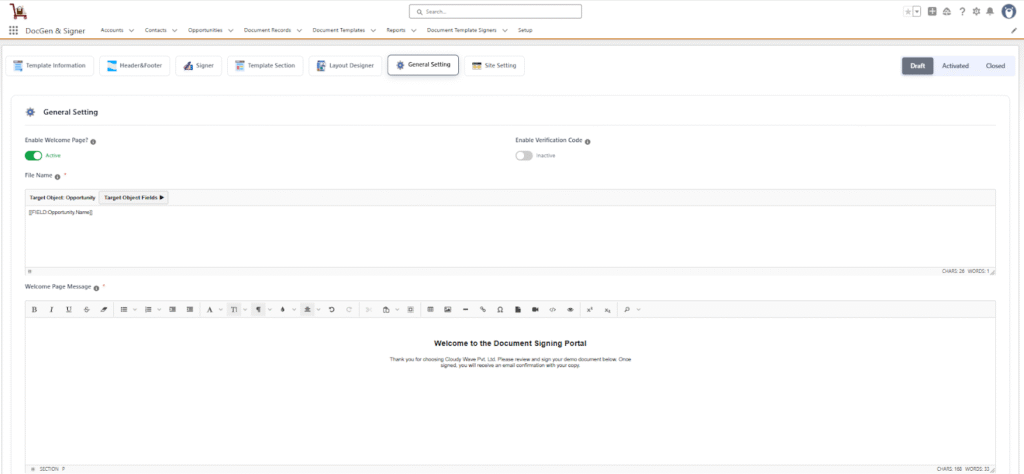
Task: Insert a table using the table icon
Action: (x=430, y=310)
